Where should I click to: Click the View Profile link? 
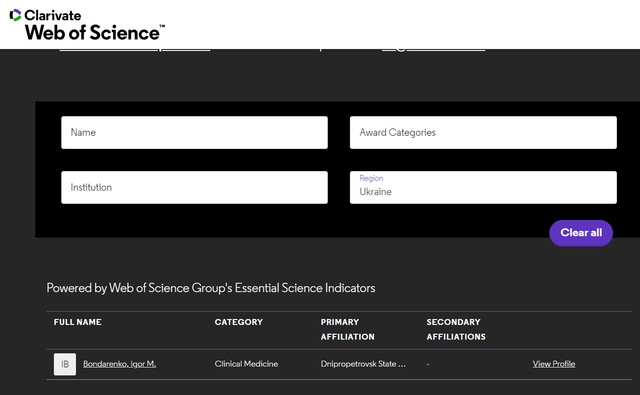(x=553, y=364)
